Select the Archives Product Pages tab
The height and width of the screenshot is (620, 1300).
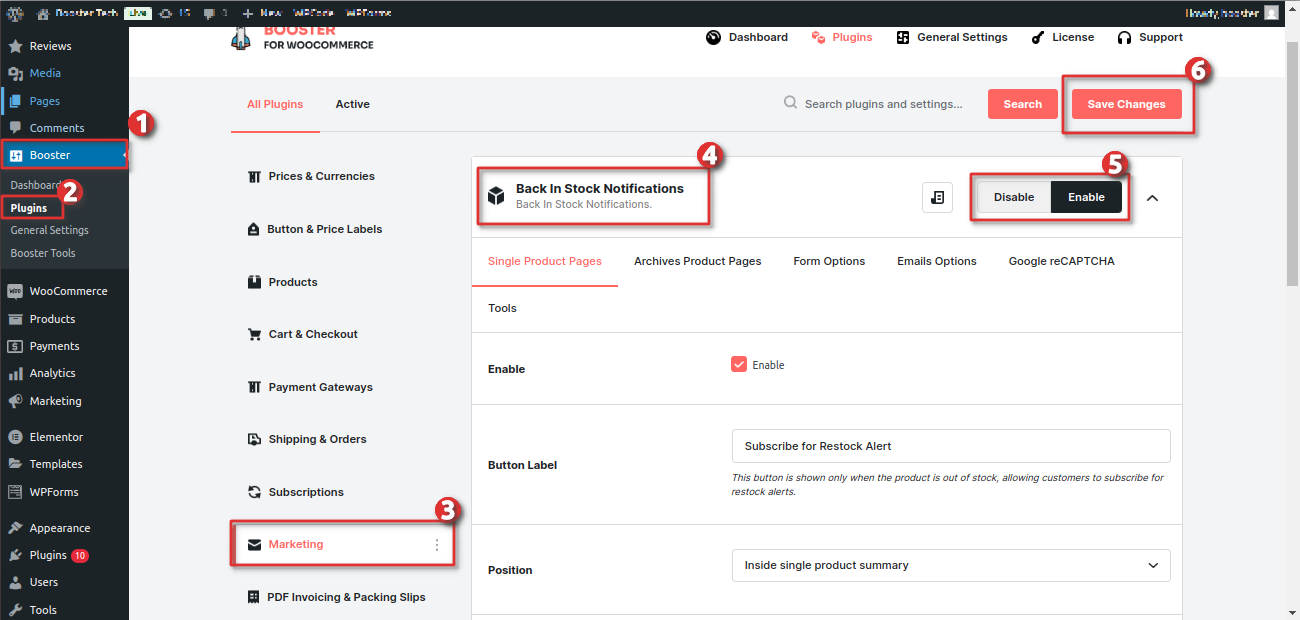698,261
